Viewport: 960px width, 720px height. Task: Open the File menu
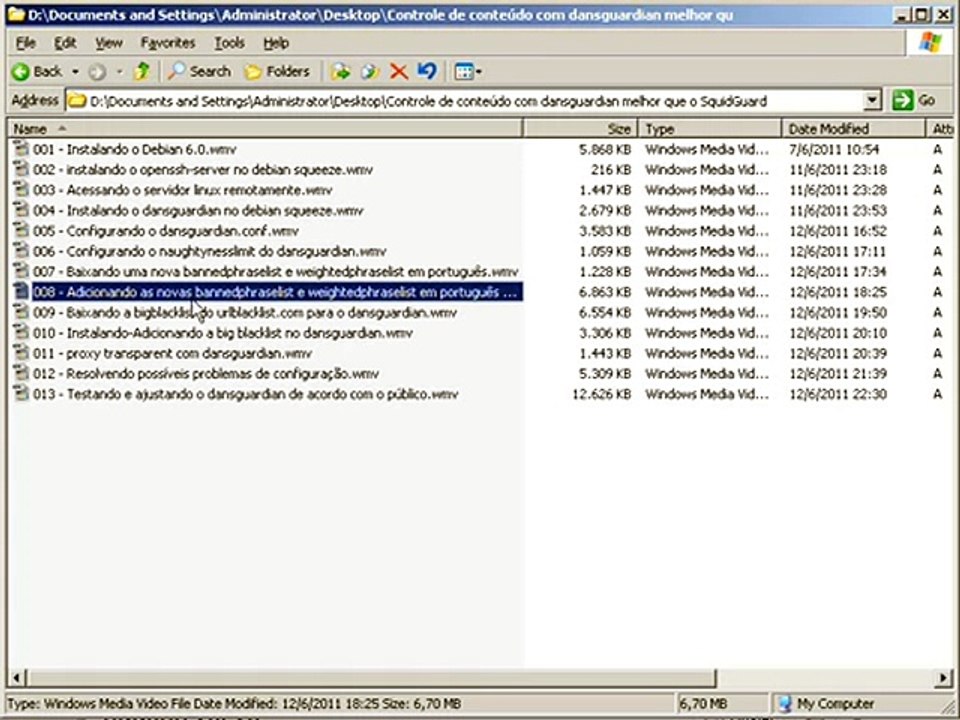coord(26,43)
